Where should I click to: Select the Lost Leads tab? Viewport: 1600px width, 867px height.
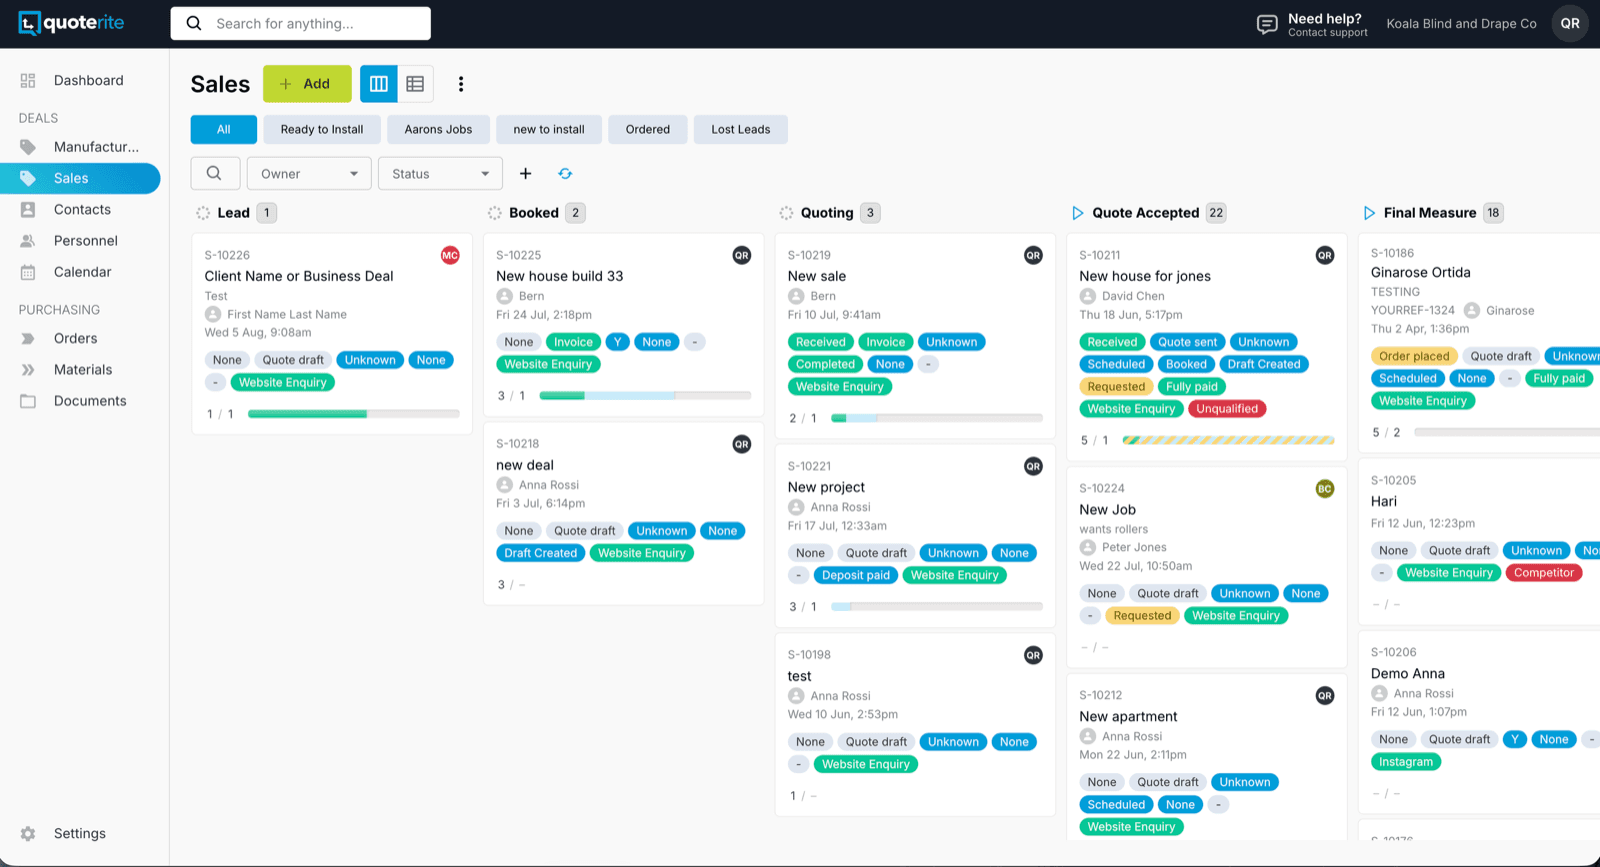pyautogui.click(x=741, y=130)
